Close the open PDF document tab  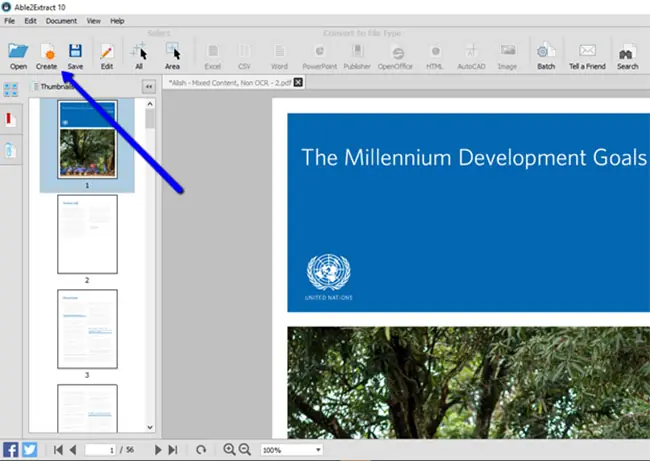pos(298,82)
